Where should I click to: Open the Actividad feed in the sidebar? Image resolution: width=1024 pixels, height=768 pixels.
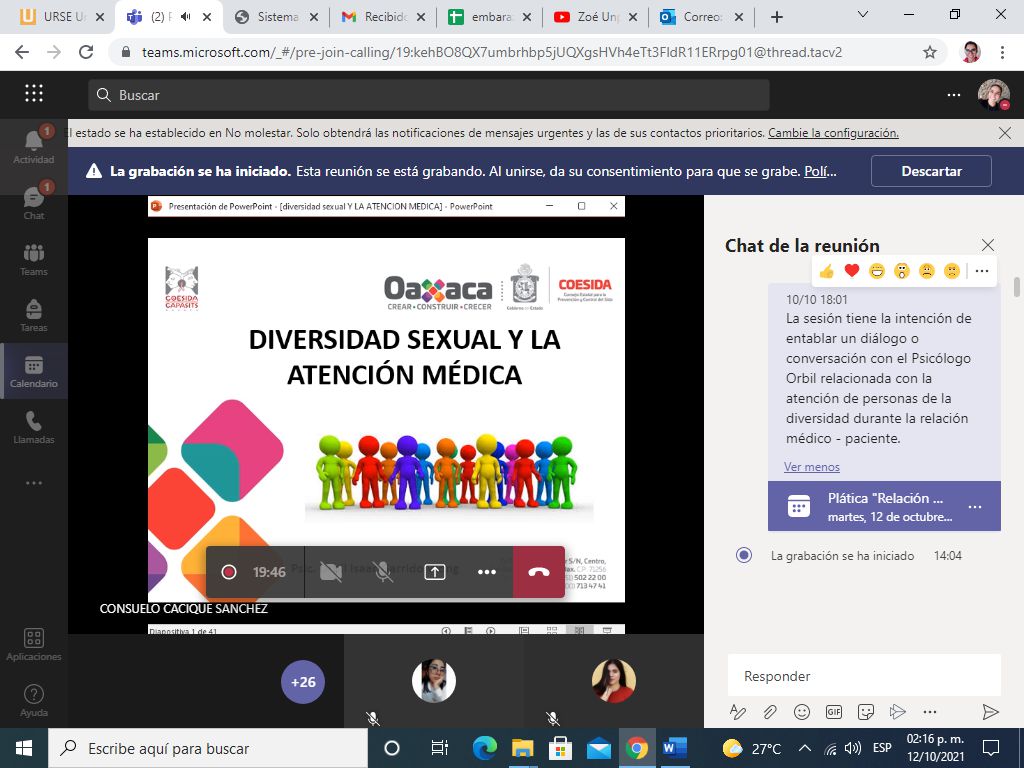click(x=34, y=146)
